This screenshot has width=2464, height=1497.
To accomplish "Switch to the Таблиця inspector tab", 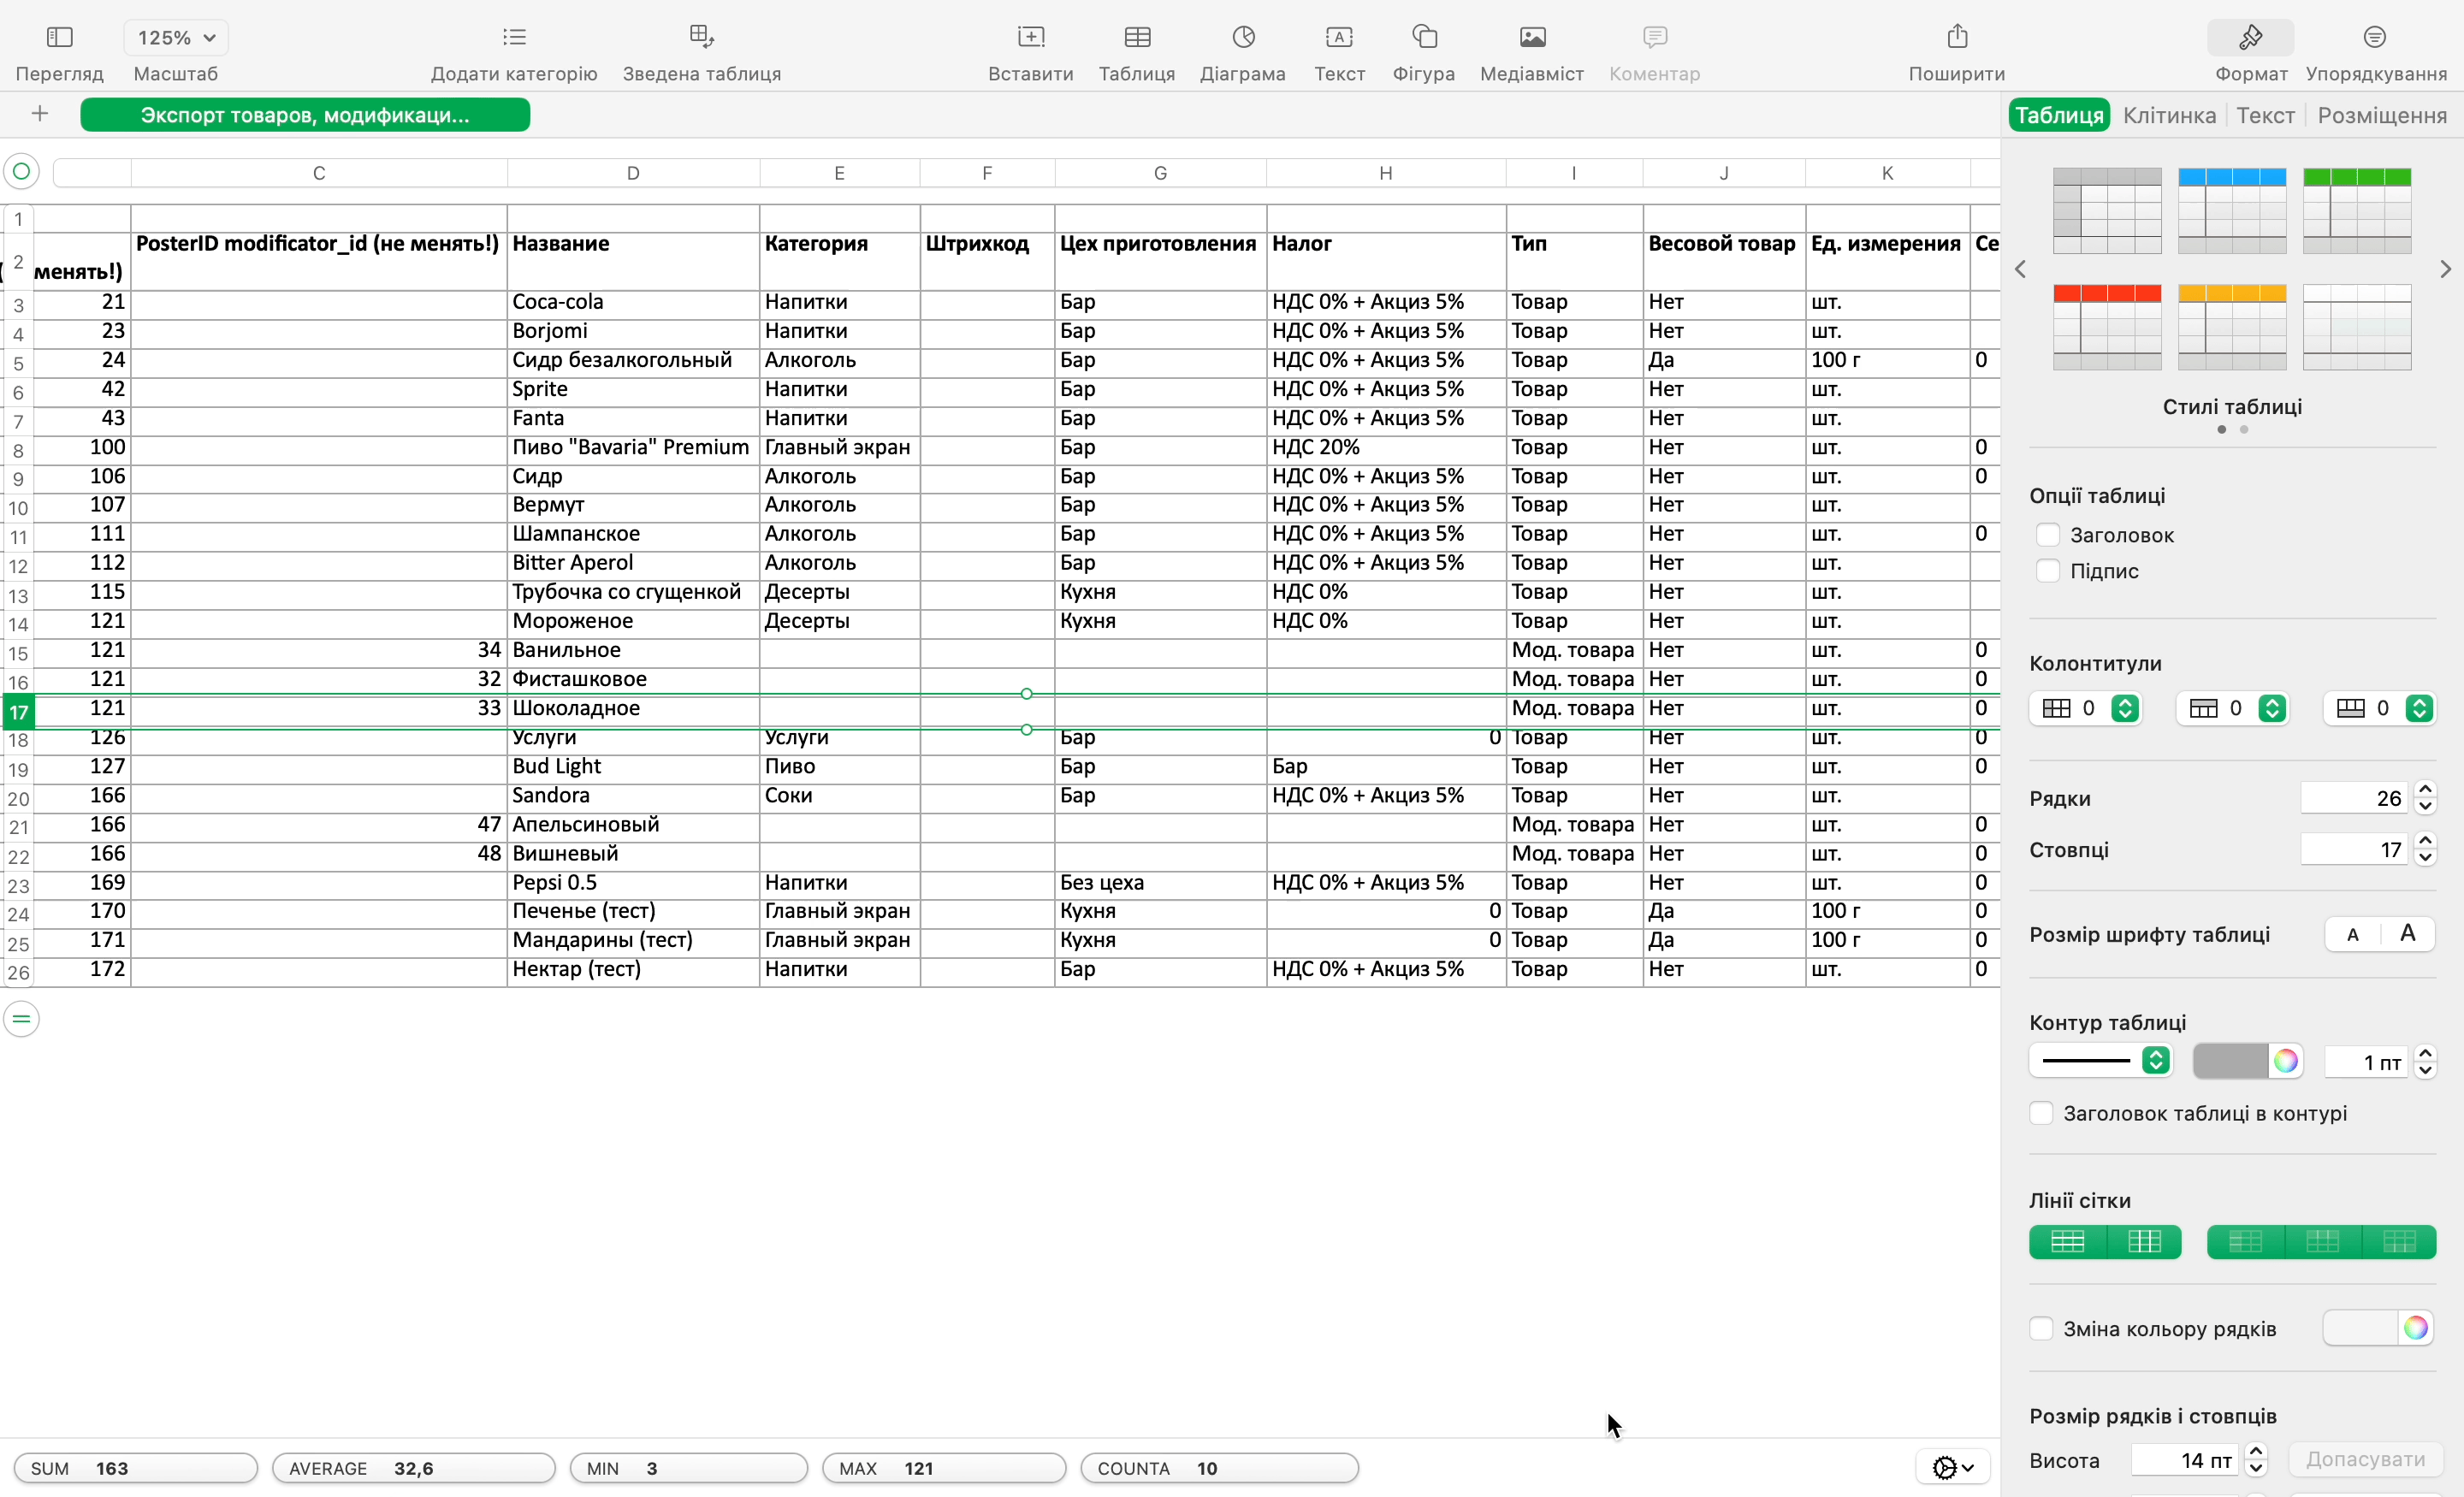I will click(x=2059, y=115).
